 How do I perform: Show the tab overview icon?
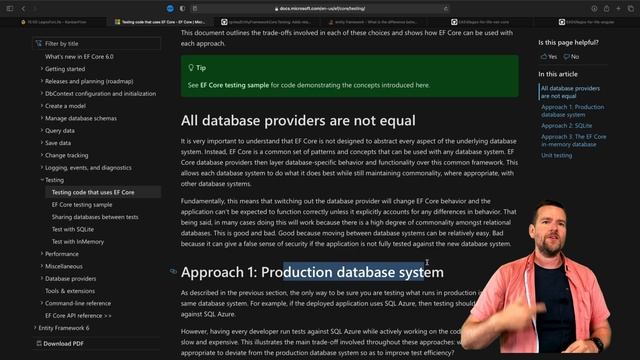click(631, 8)
